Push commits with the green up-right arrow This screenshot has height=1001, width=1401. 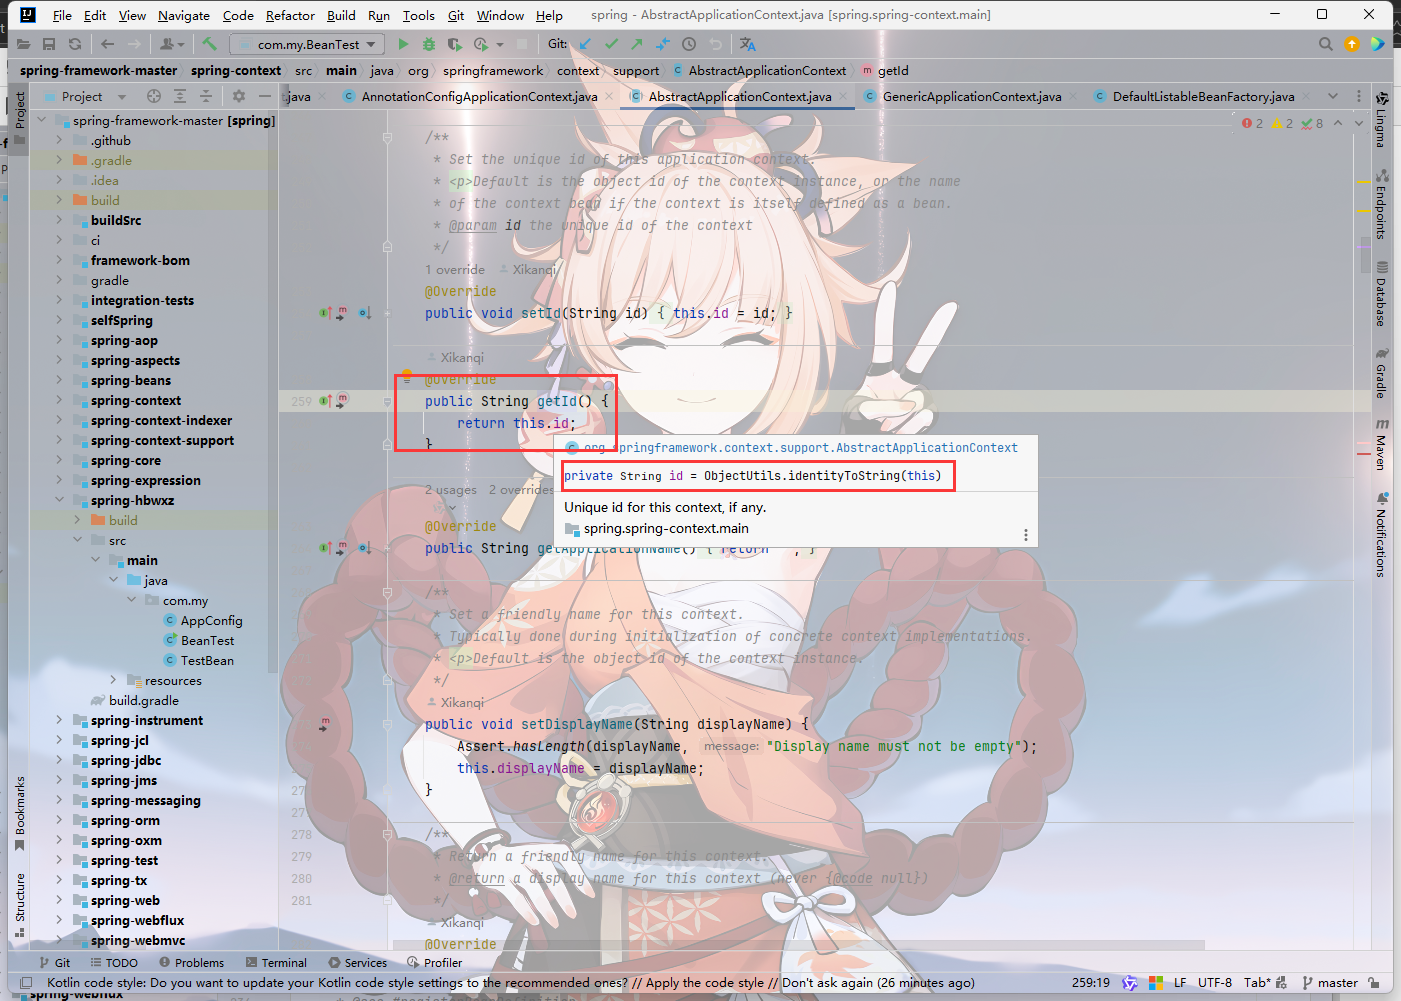point(637,44)
